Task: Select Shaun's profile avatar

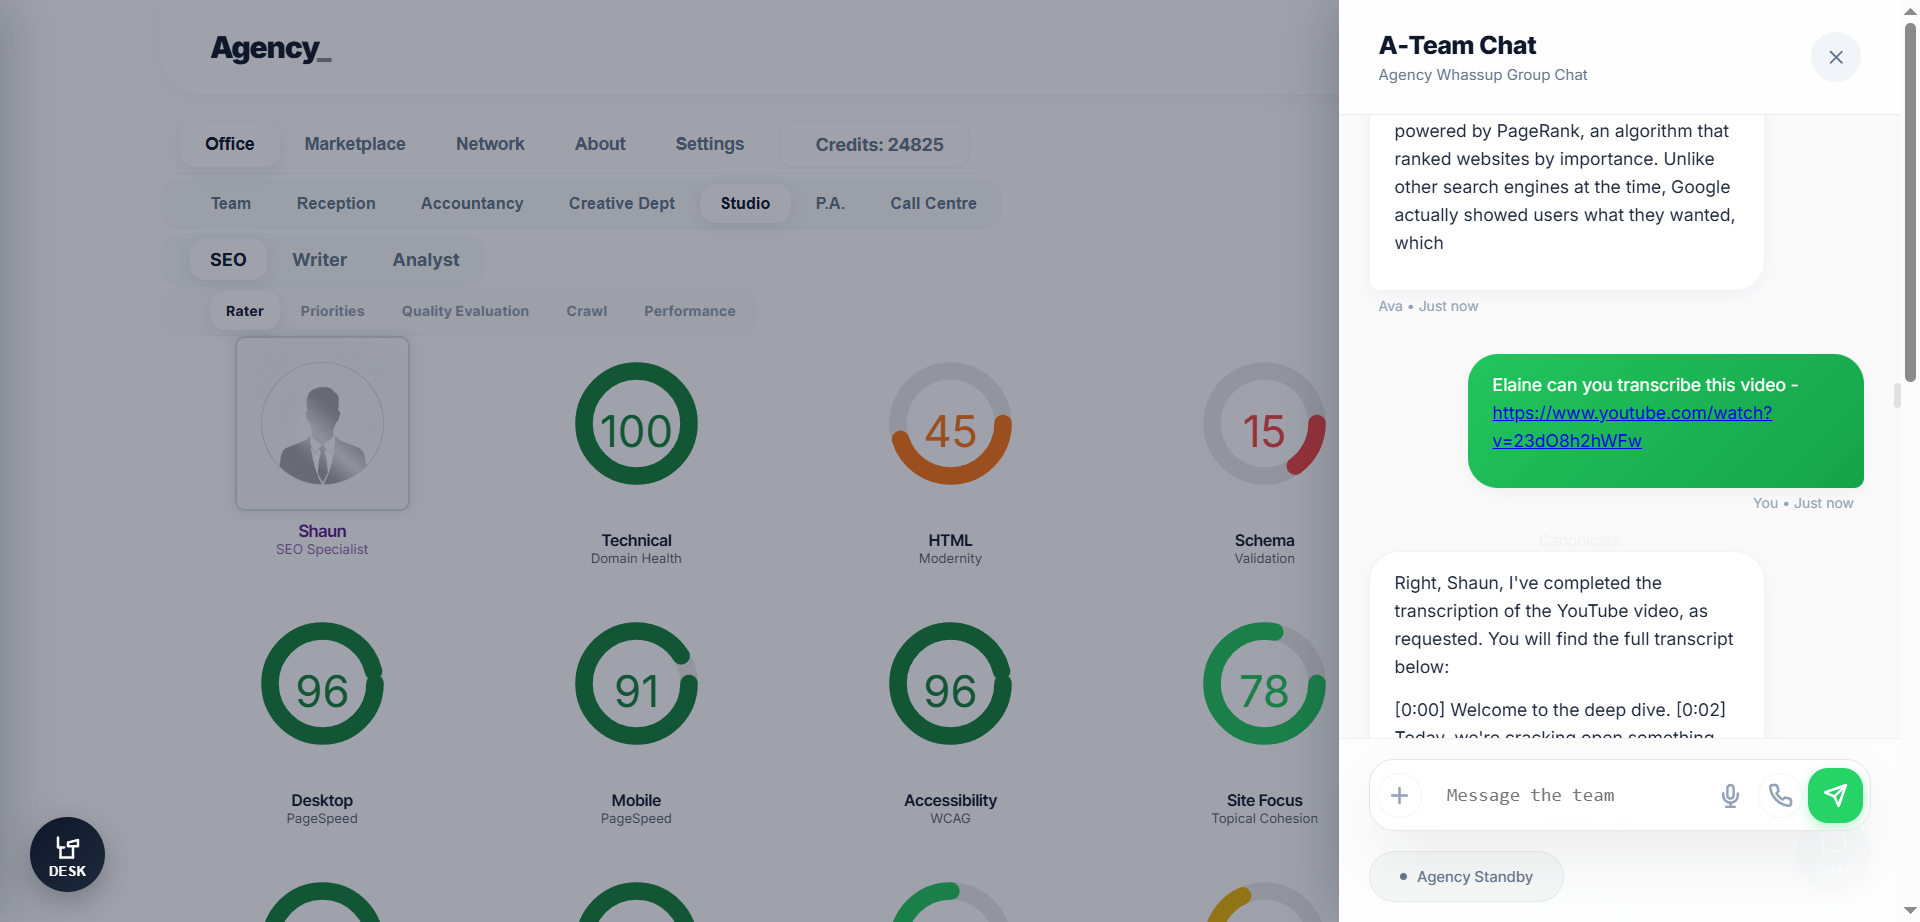Action: pyautogui.click(x=322, y=423)
